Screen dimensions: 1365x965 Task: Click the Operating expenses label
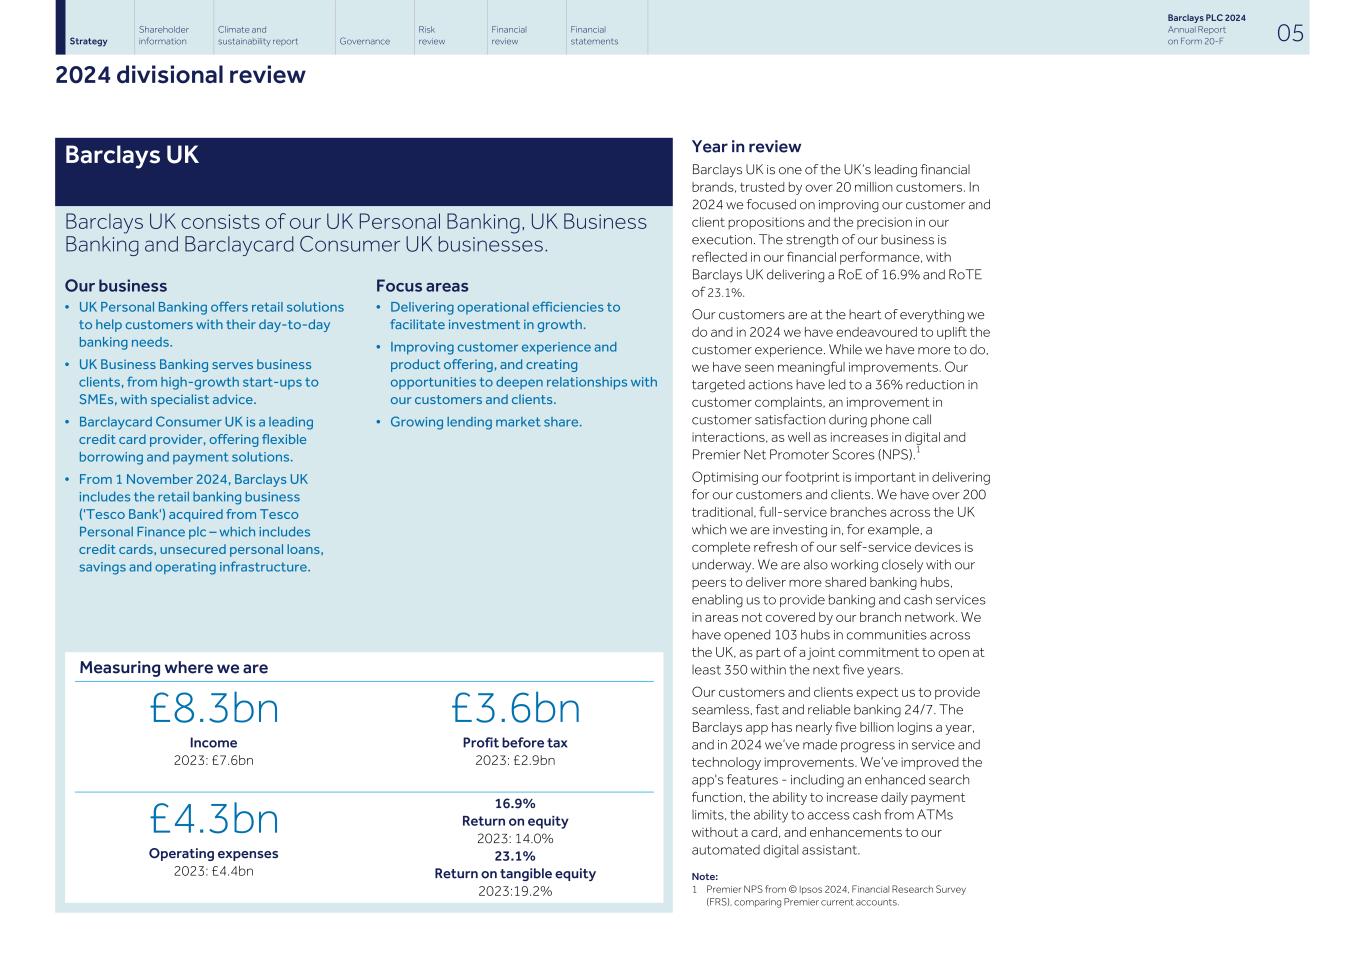coord(214,854)
